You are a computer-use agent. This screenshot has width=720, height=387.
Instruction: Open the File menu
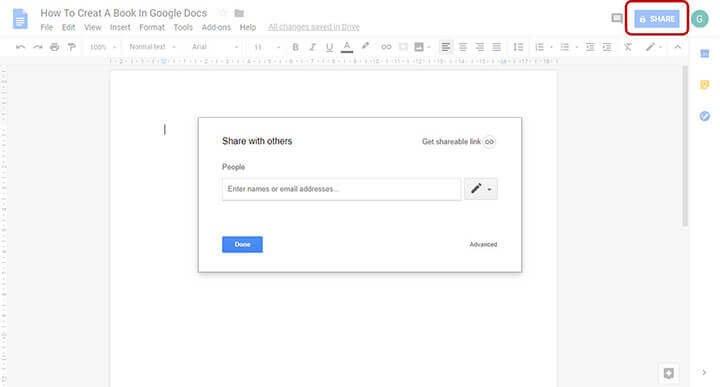pyautogui.click(x=46, y=28)
